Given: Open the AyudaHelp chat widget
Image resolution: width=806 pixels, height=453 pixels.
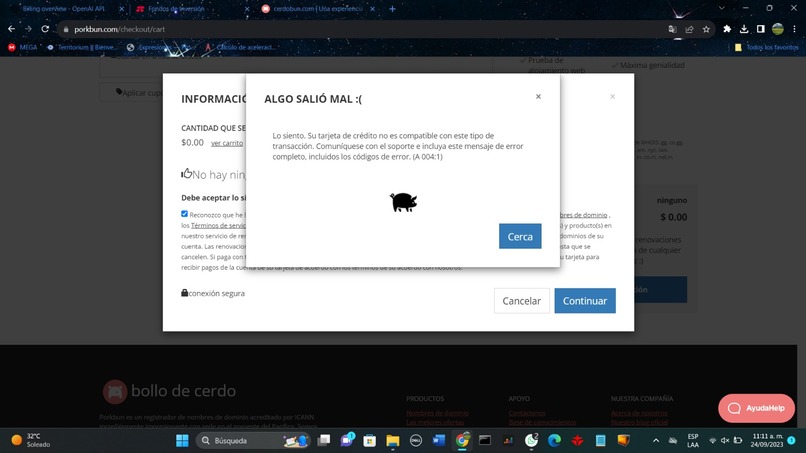Looking at the screenshot, I should (x=756, y=408).
